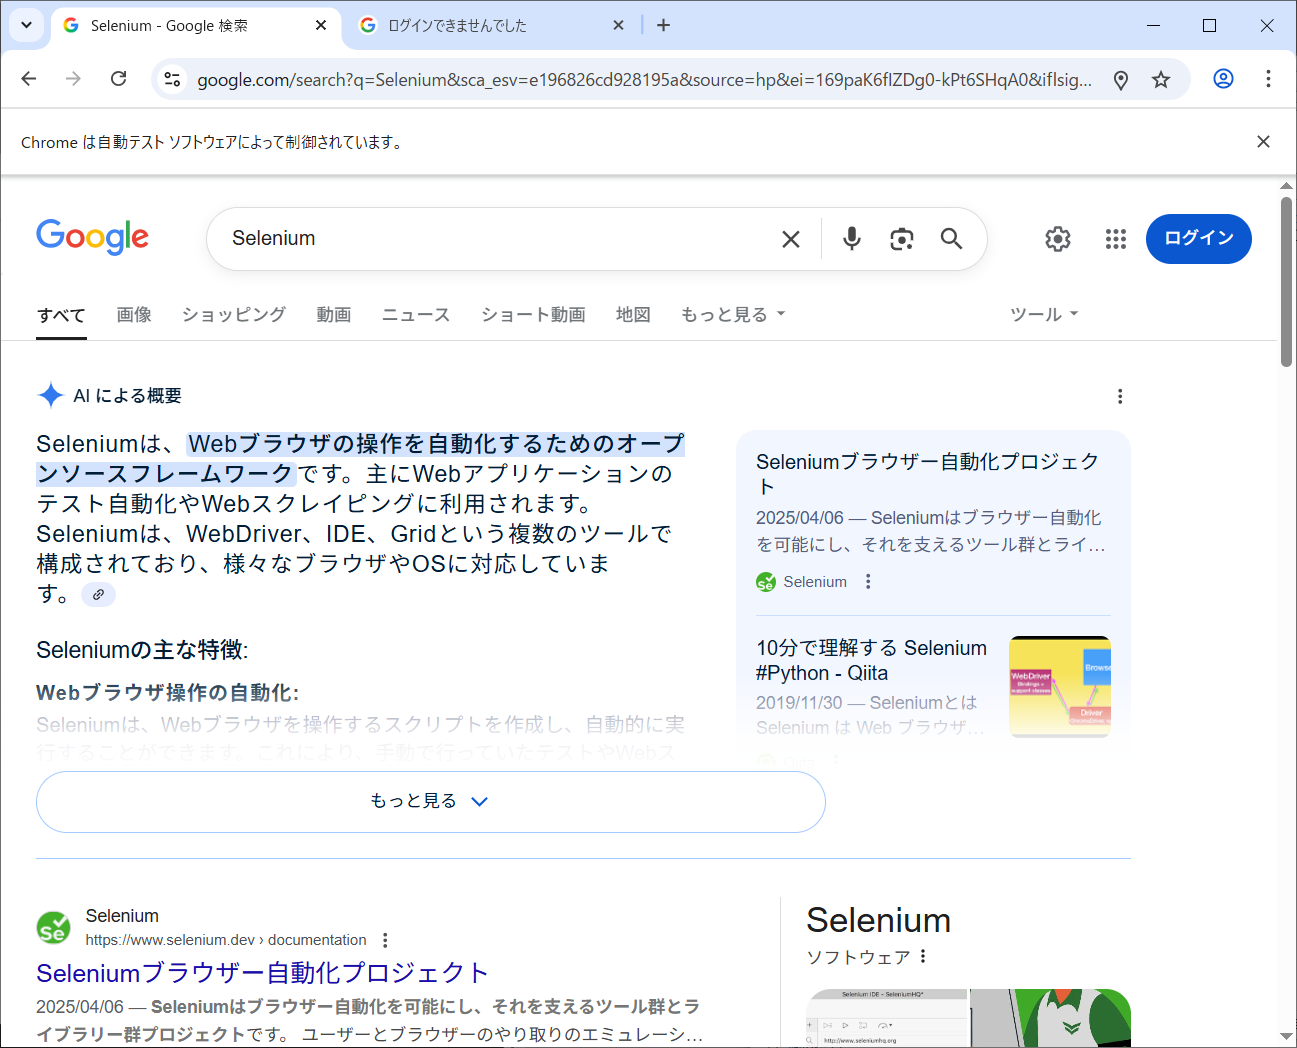Click the voice search microphone icon
The height and width of the screenshot is (1048, 1297).
[851, 238]
